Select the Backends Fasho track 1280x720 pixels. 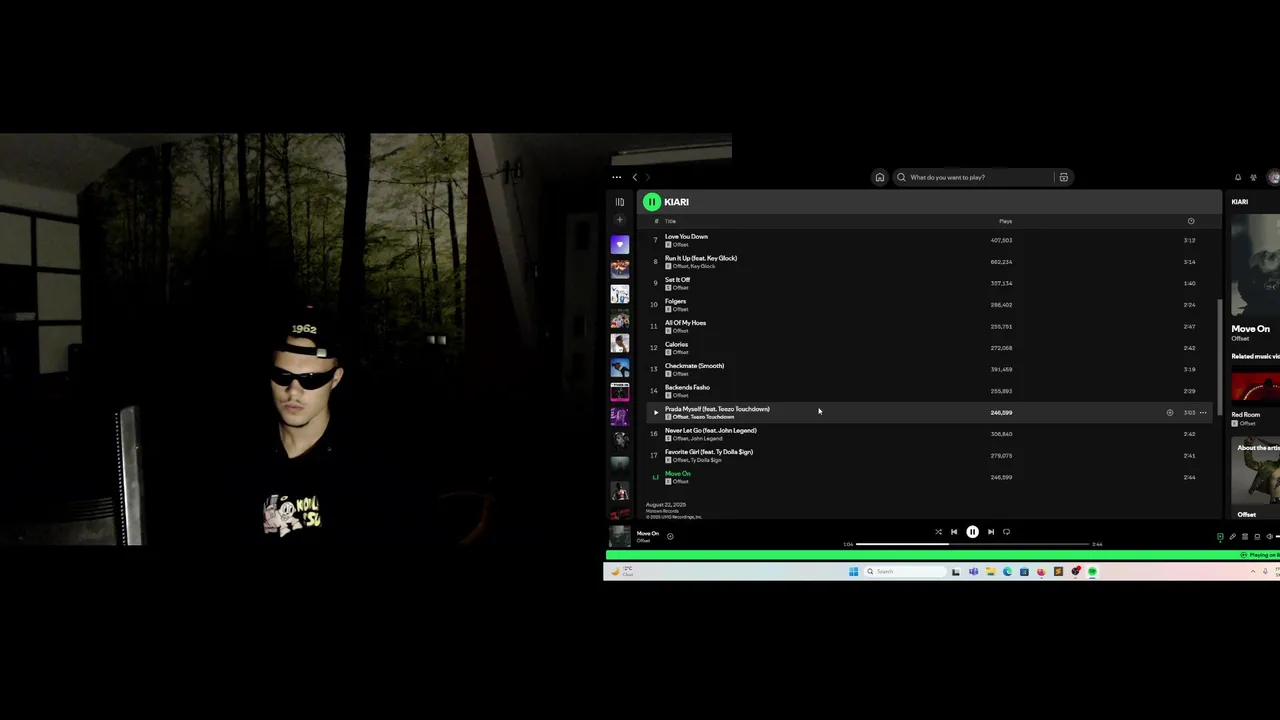point(928,391)
